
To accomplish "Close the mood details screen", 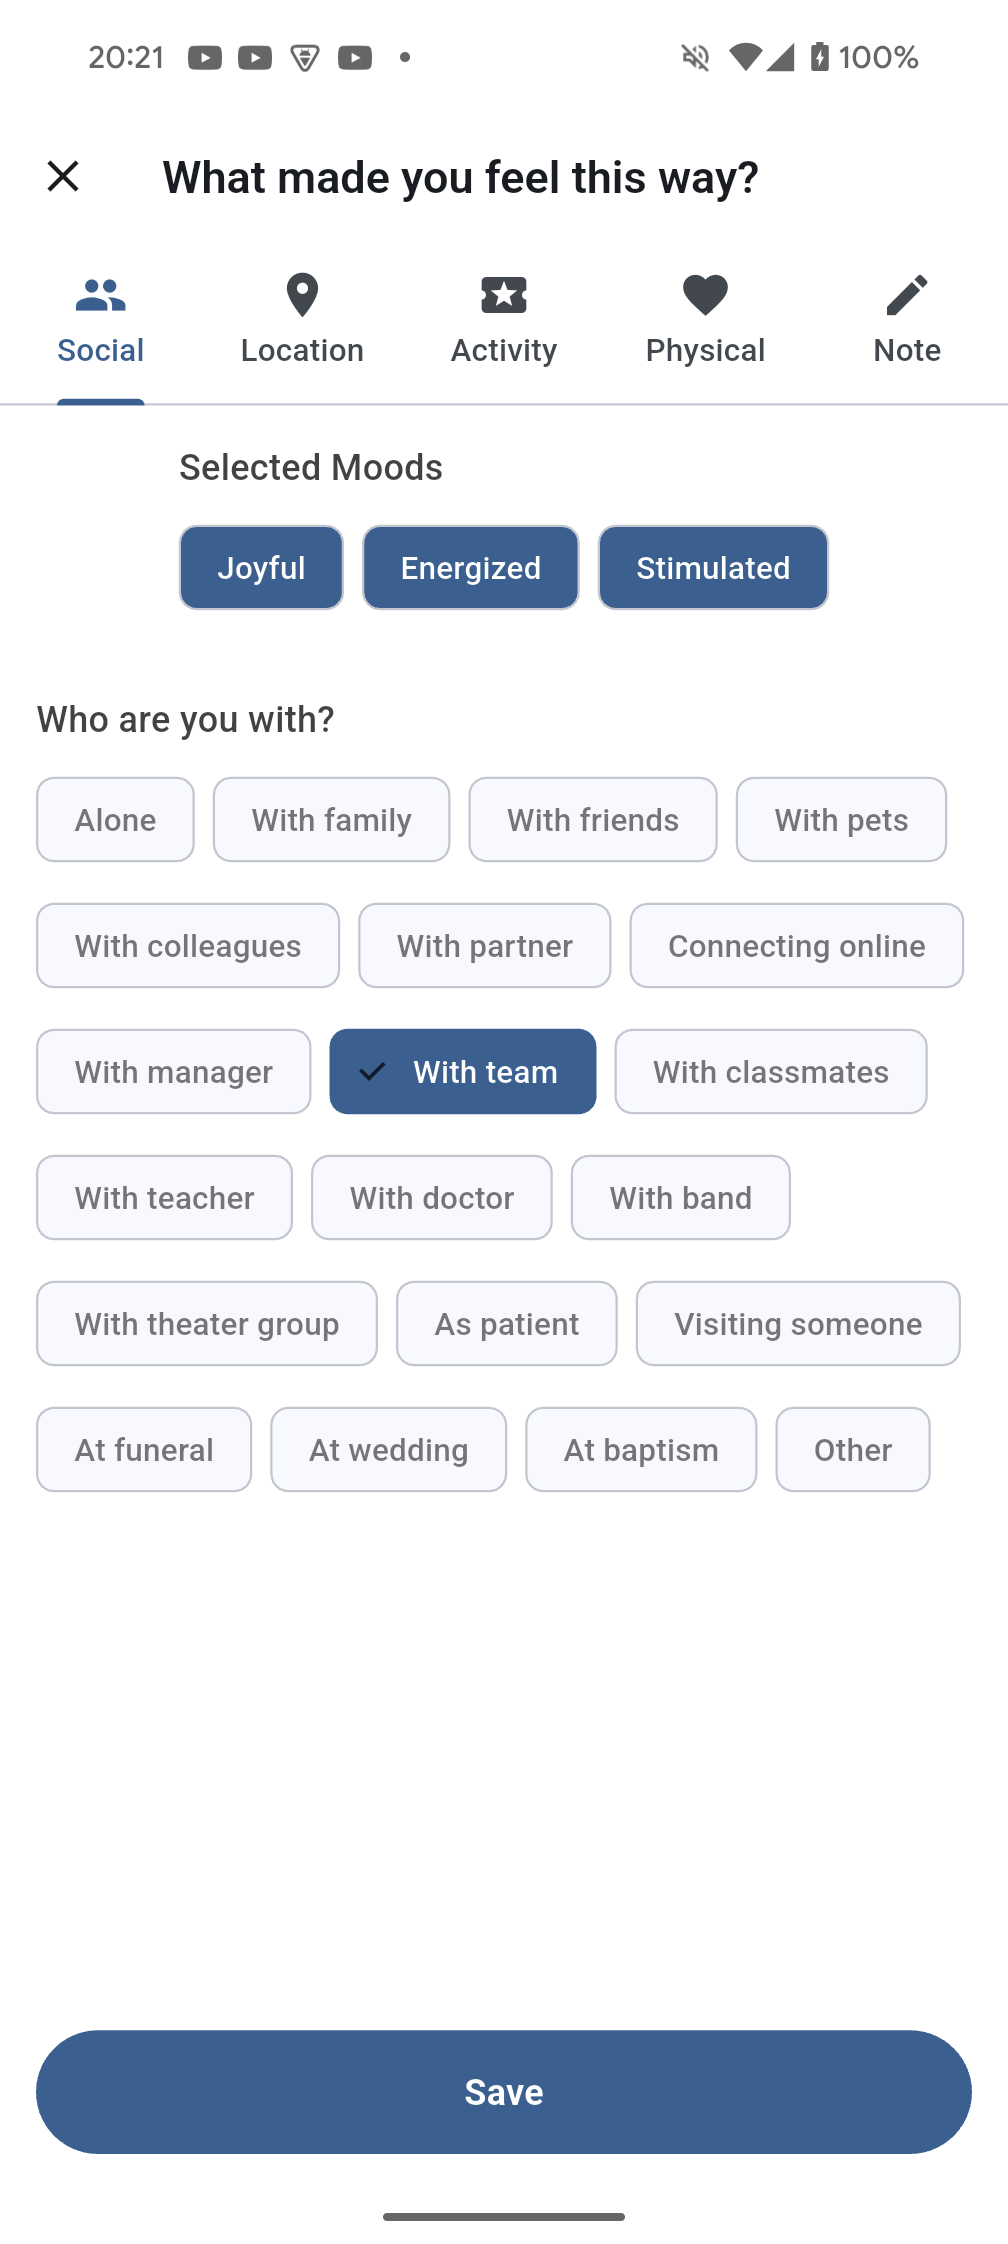I will [x=63, y=177].
